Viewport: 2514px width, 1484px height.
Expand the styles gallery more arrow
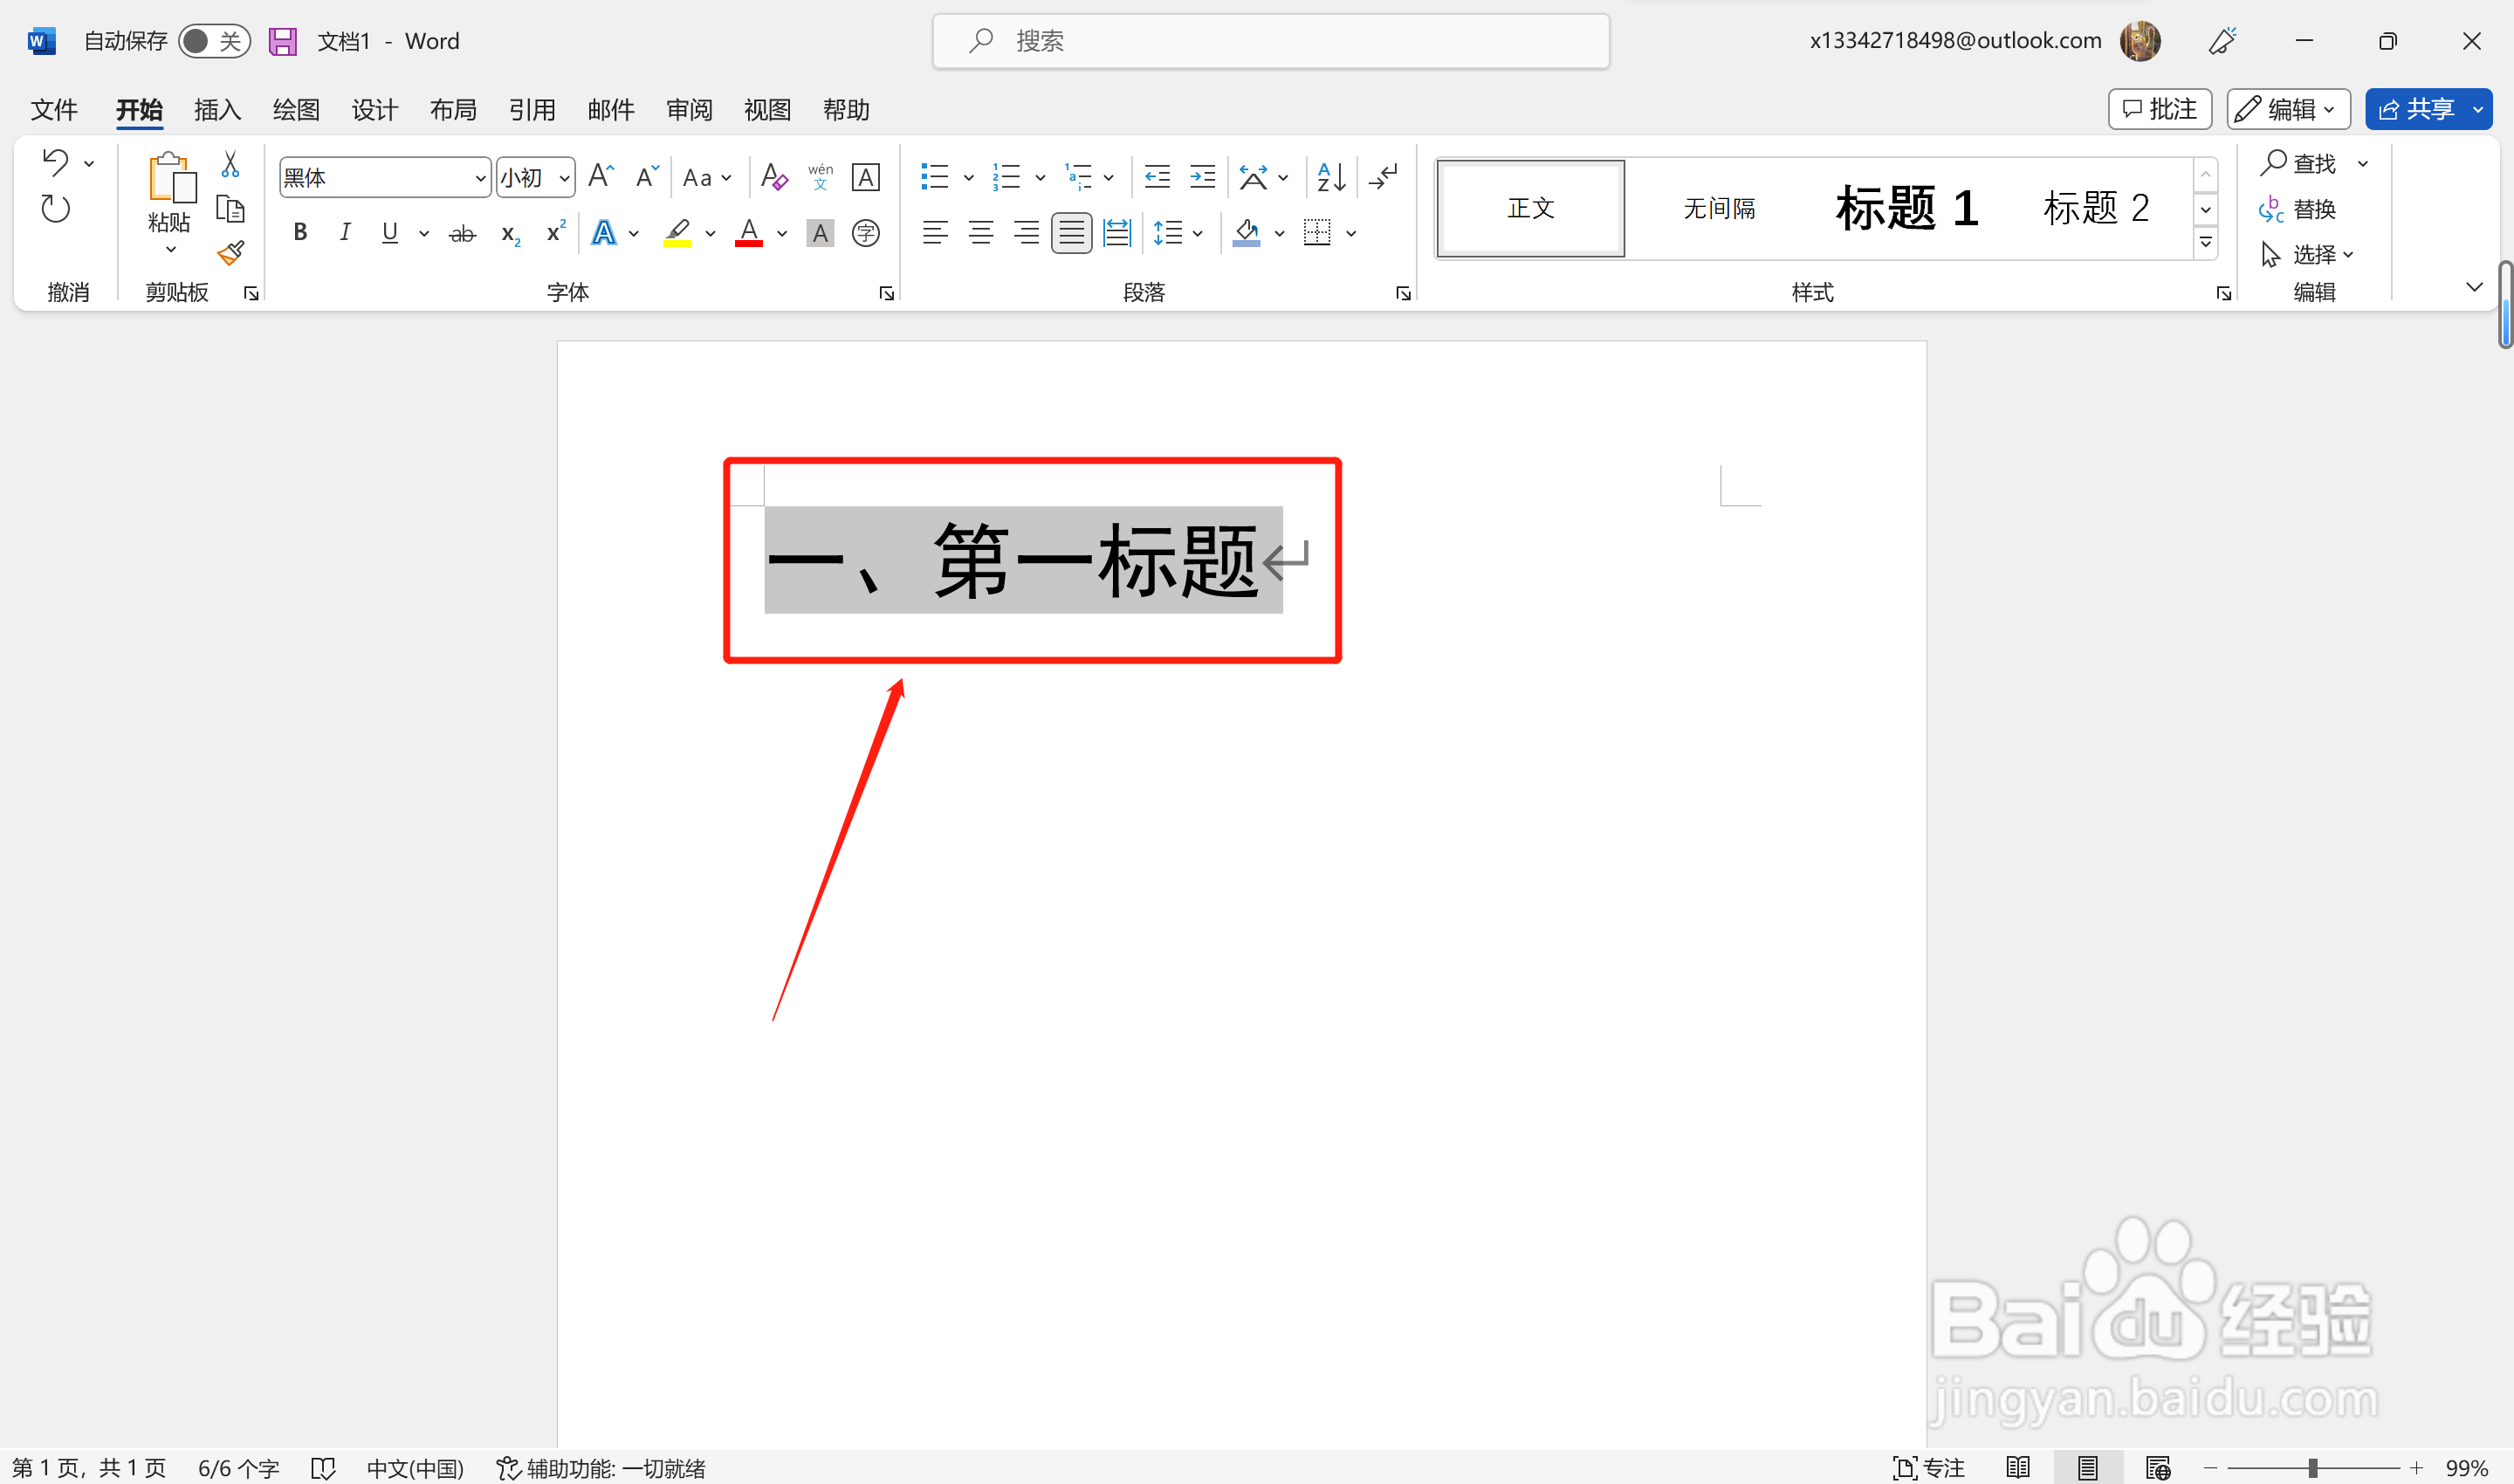click(2205, 243)
